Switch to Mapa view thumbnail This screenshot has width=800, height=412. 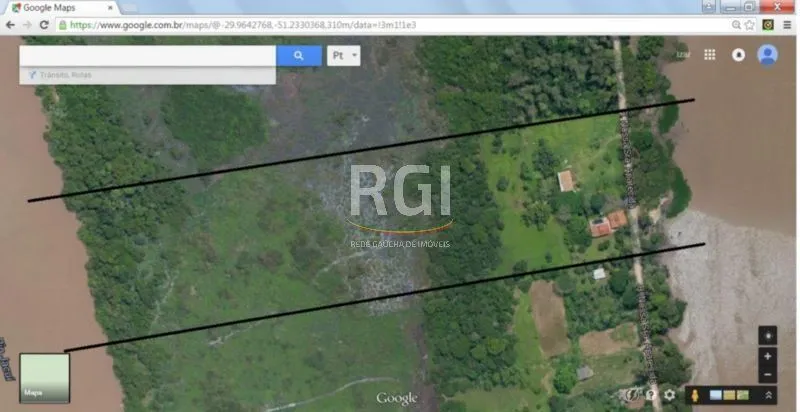click(44, 378)
